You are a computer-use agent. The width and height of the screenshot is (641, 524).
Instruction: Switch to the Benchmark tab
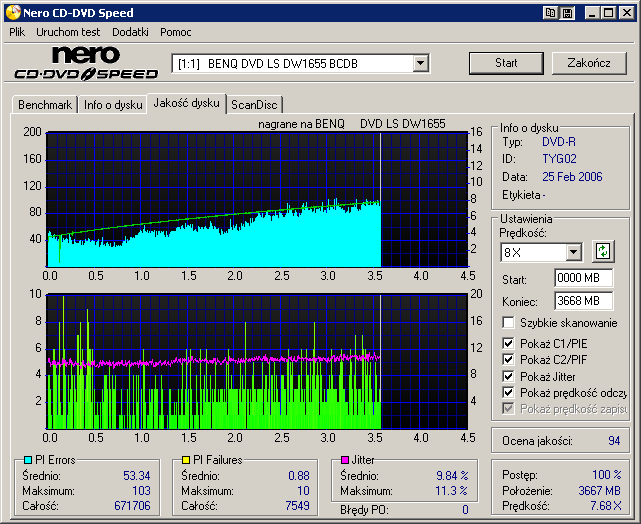[45, 105]
